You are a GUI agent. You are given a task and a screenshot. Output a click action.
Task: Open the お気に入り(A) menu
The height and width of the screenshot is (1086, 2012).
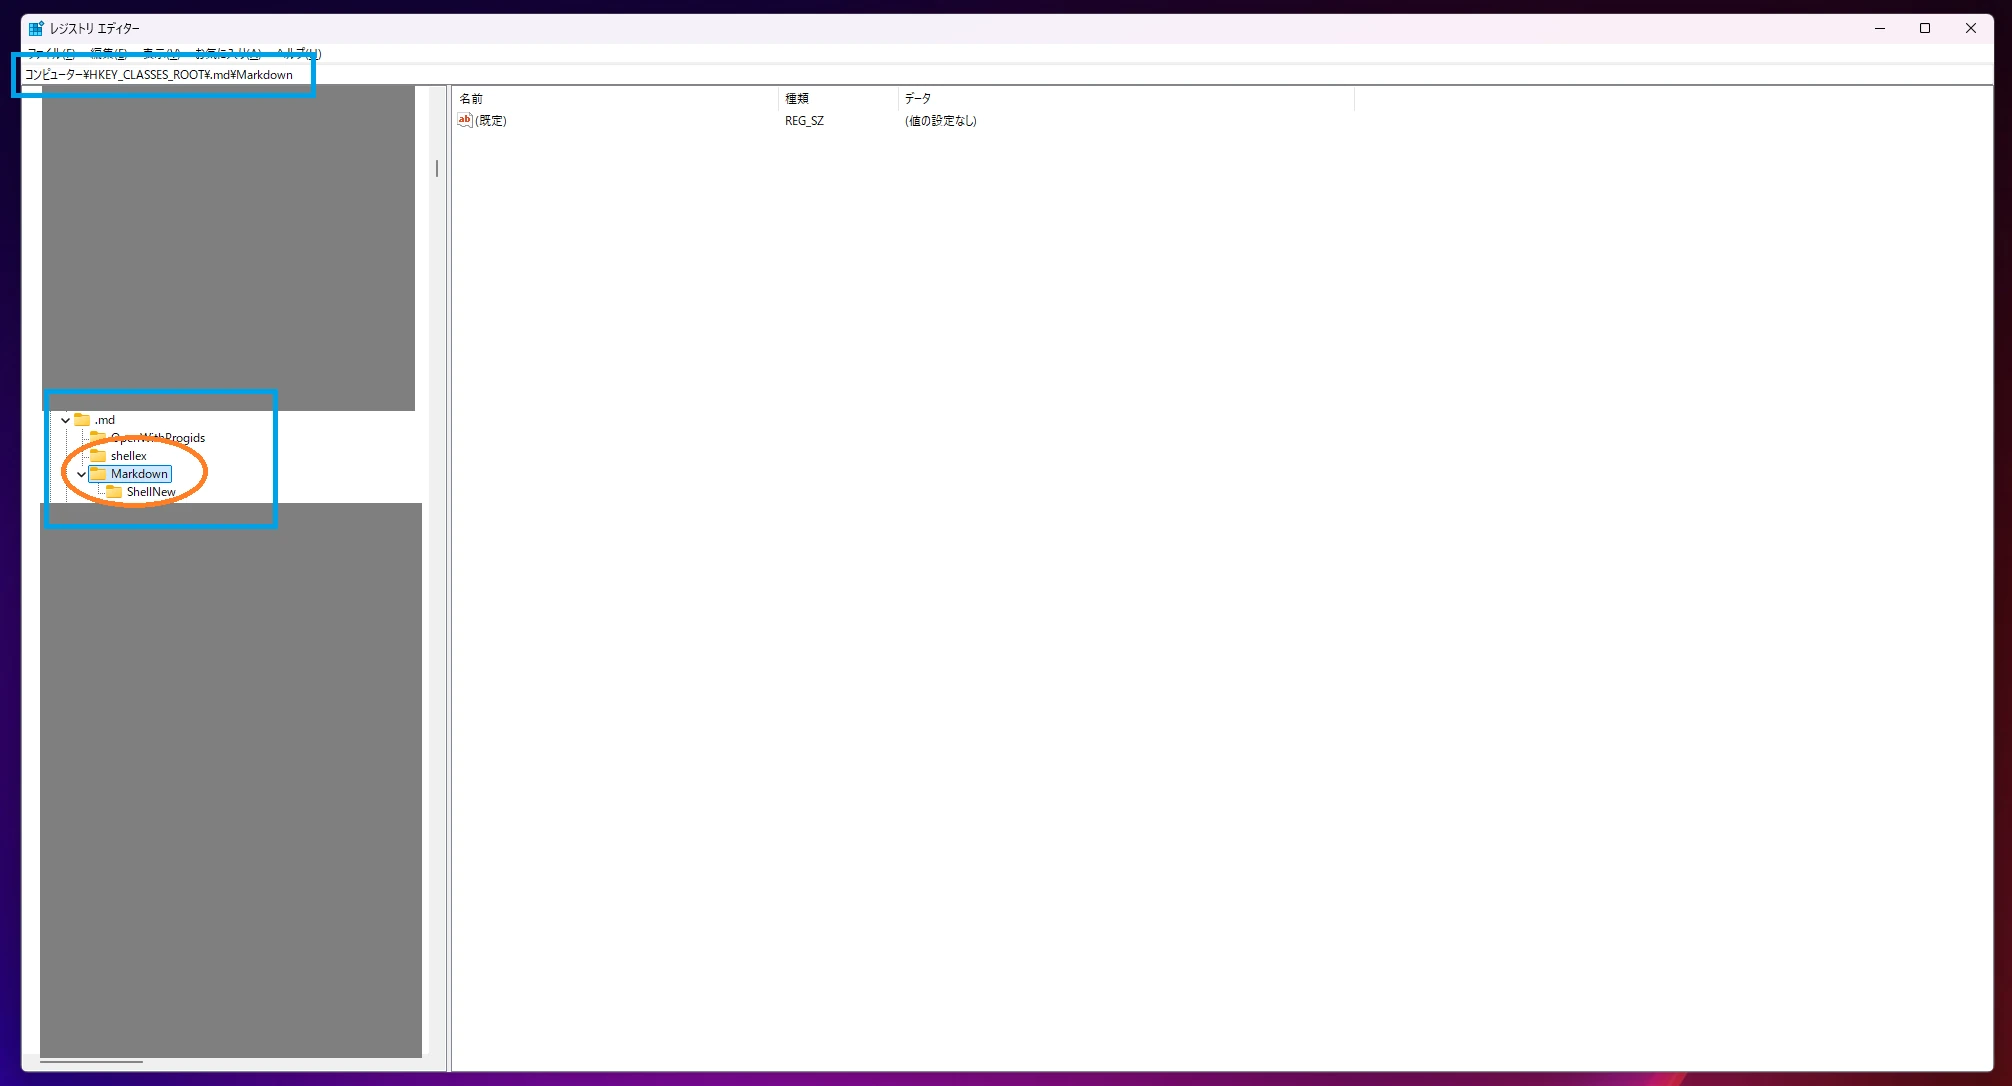tap(228, 53)
